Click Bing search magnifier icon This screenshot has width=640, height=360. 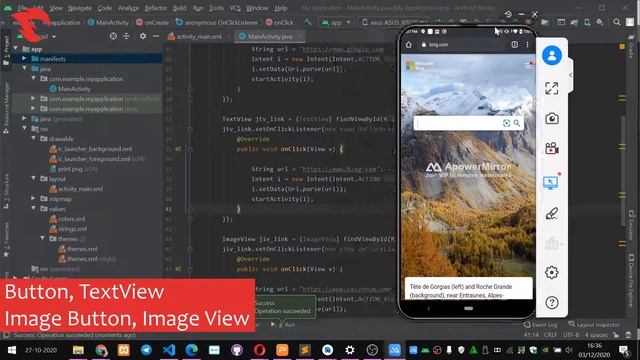[517, 123]
